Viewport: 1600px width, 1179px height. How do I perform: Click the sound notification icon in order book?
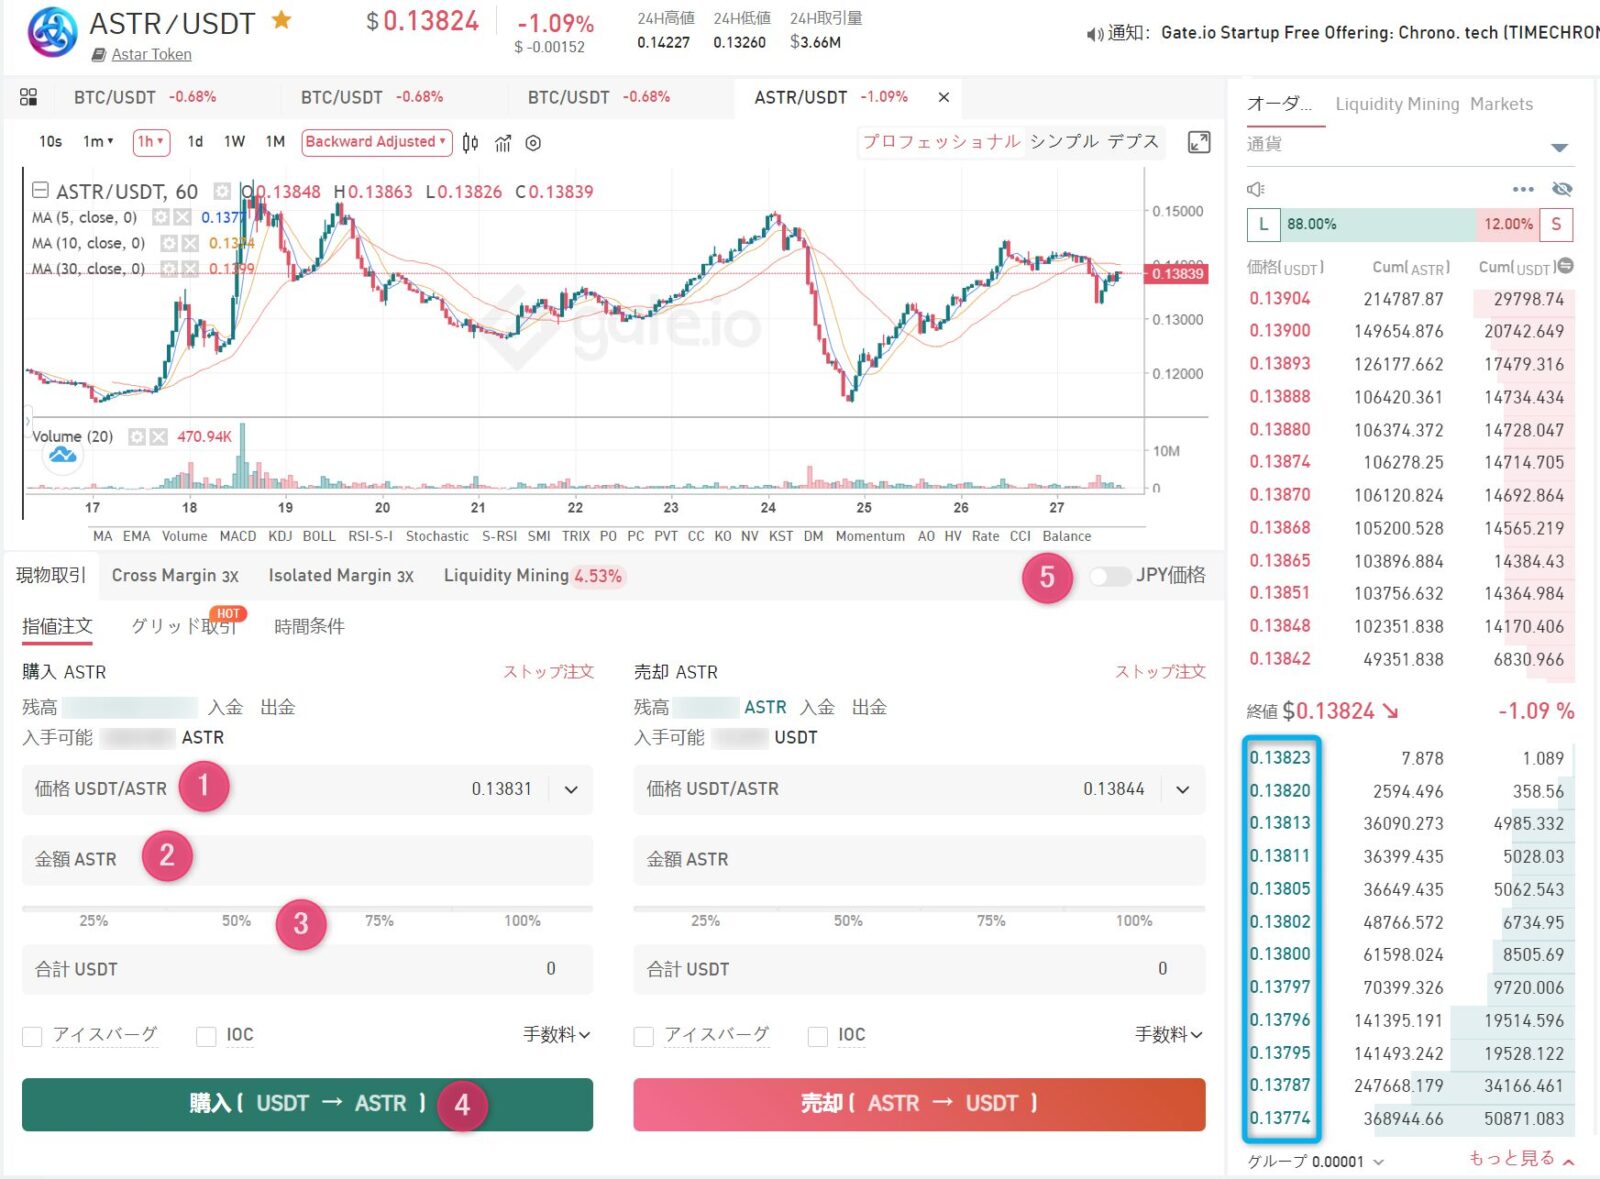[x=1256, y=189]
